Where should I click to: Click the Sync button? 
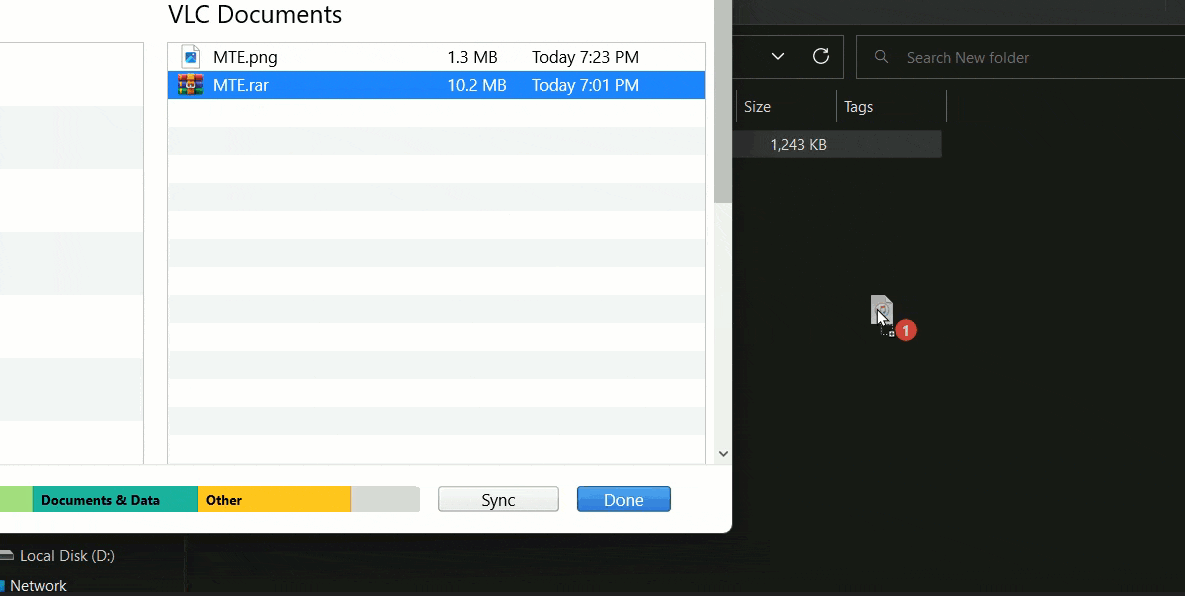point(497,498)
